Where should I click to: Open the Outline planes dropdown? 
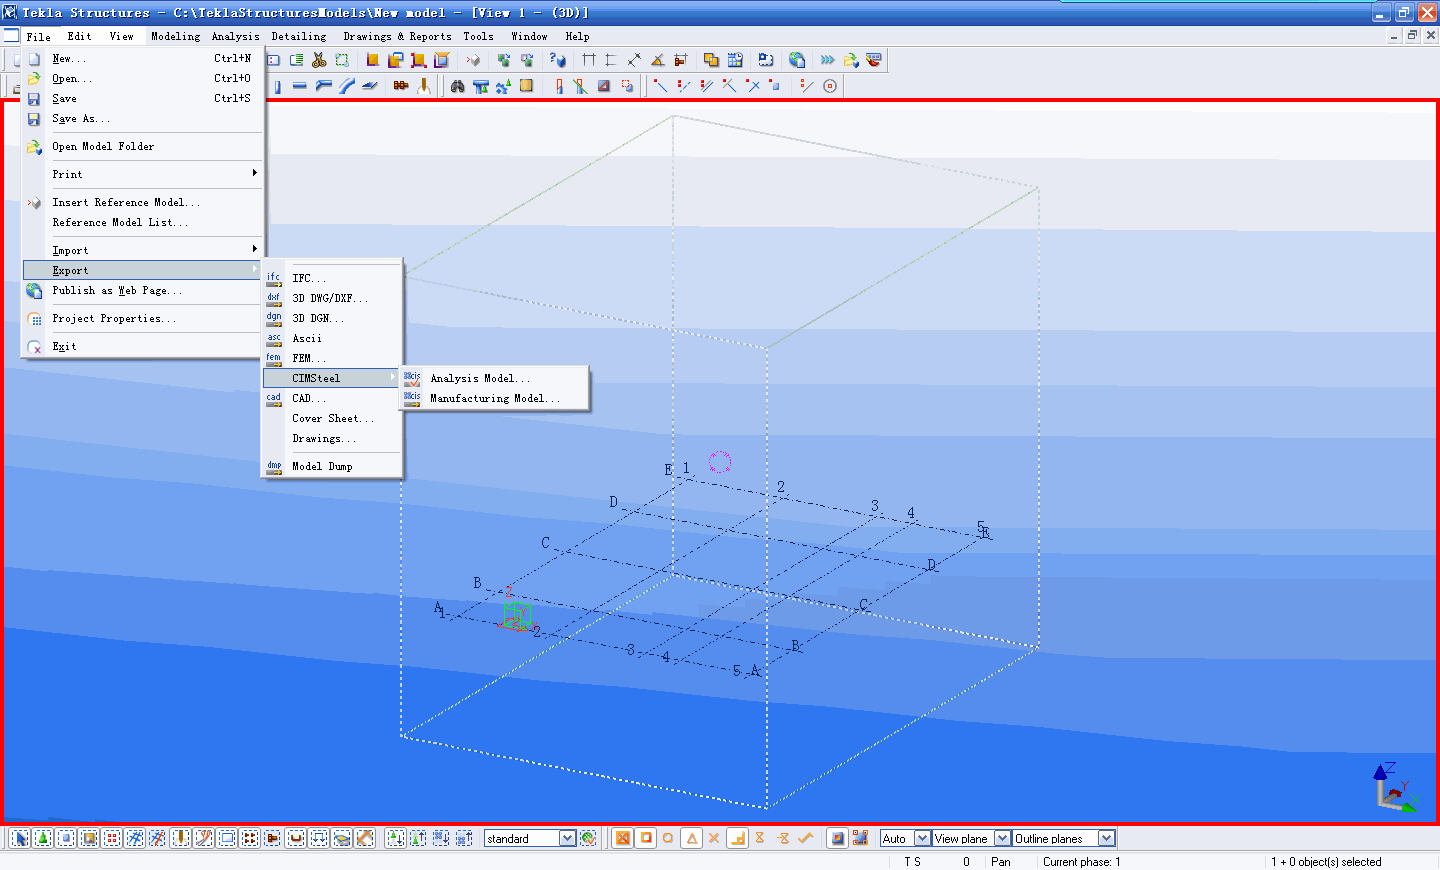pos(1106,838)
